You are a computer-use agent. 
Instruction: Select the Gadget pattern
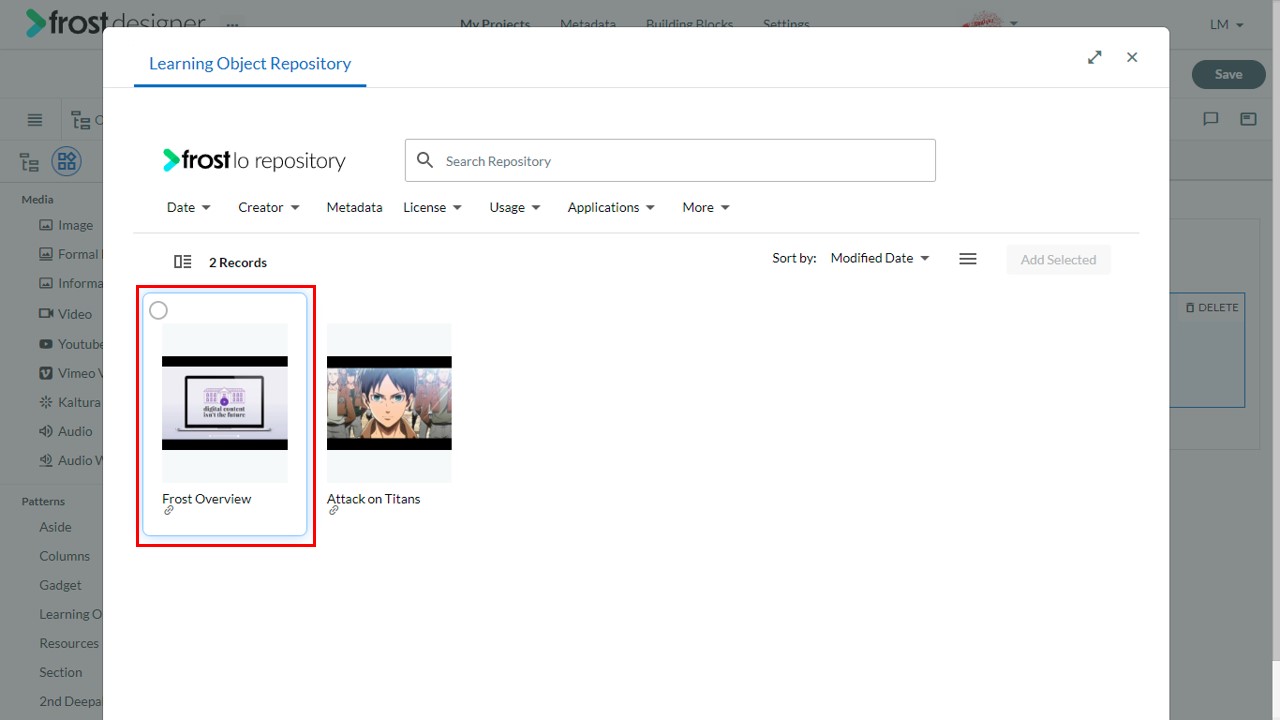click(x=60, y=585)
